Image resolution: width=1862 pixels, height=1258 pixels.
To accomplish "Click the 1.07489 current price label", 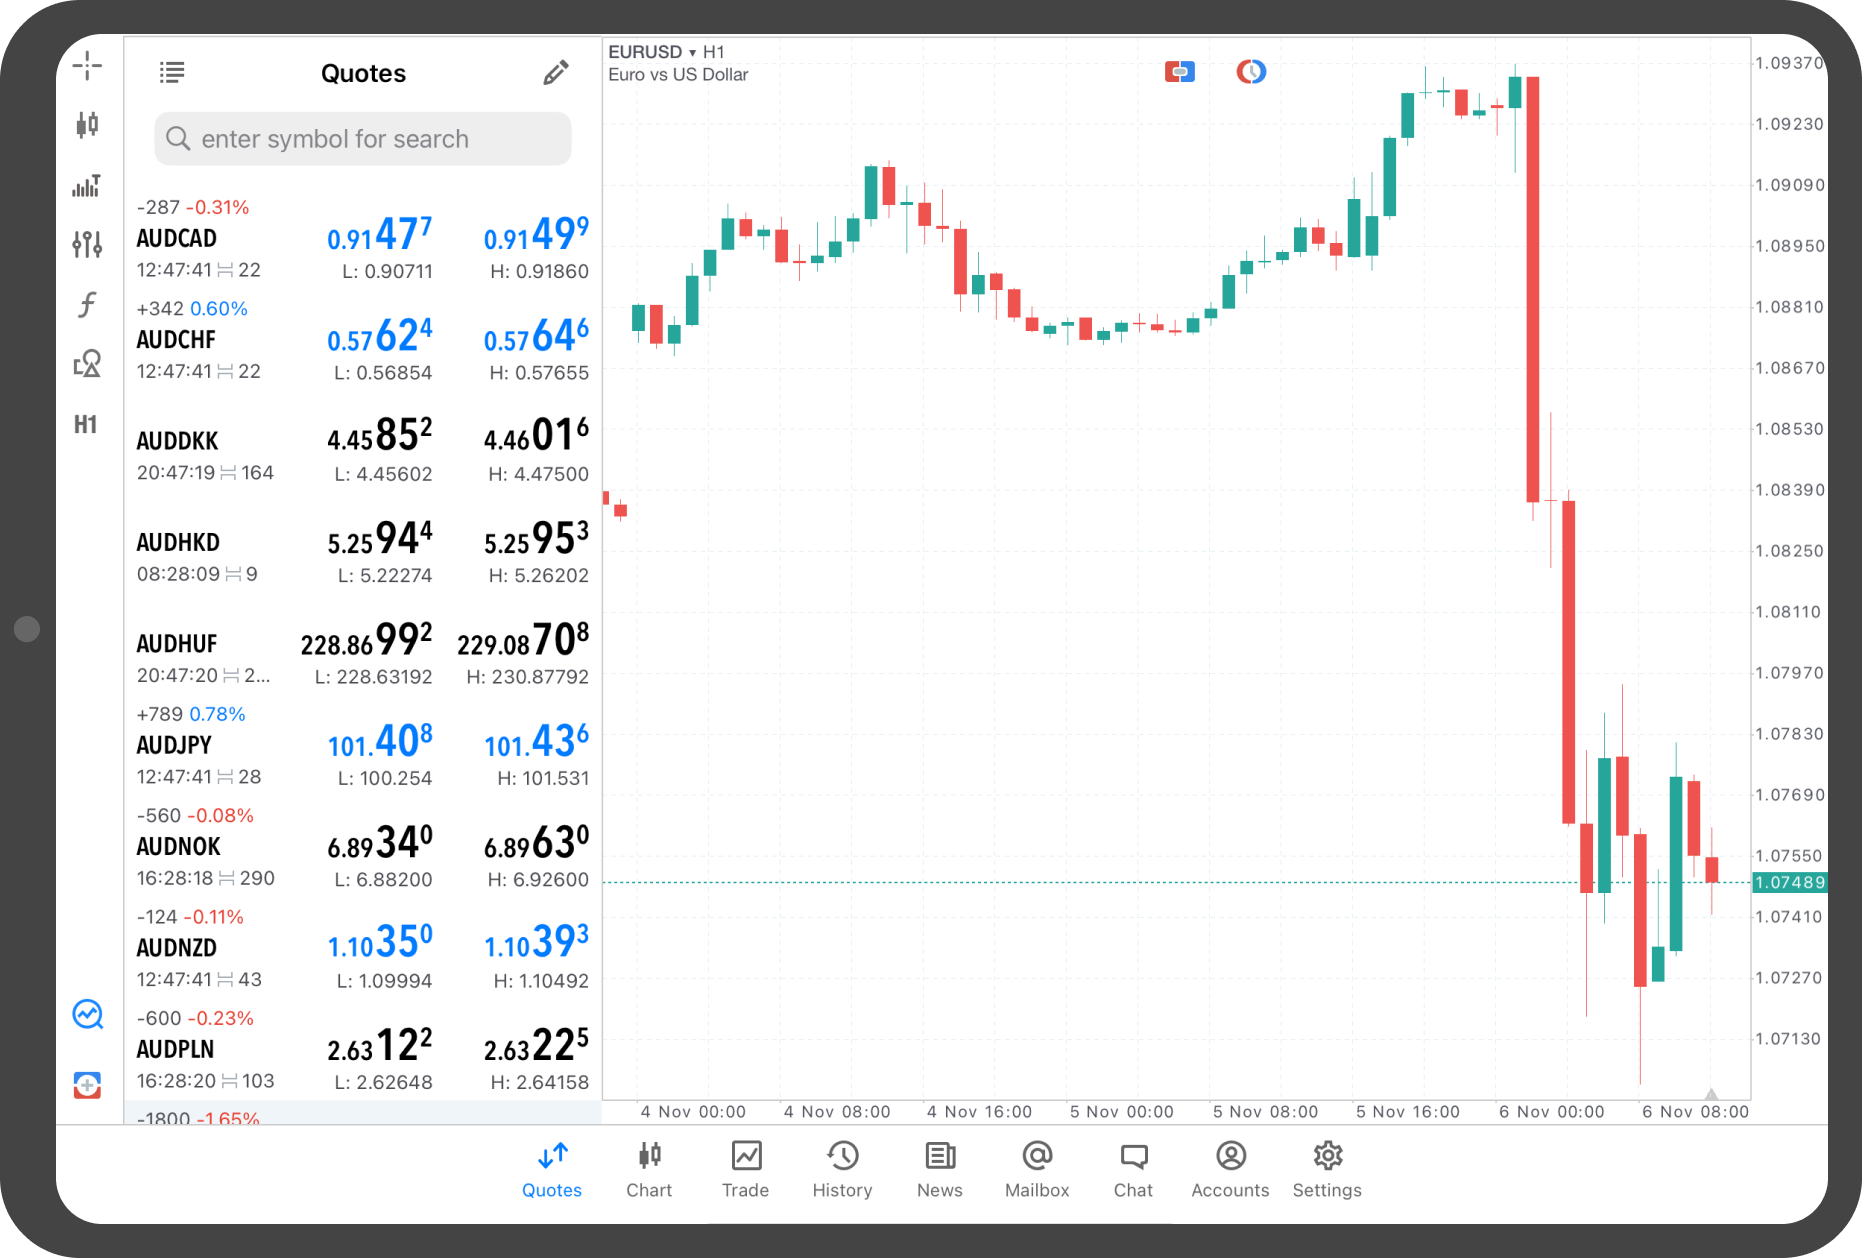I will coord(1789,882).
